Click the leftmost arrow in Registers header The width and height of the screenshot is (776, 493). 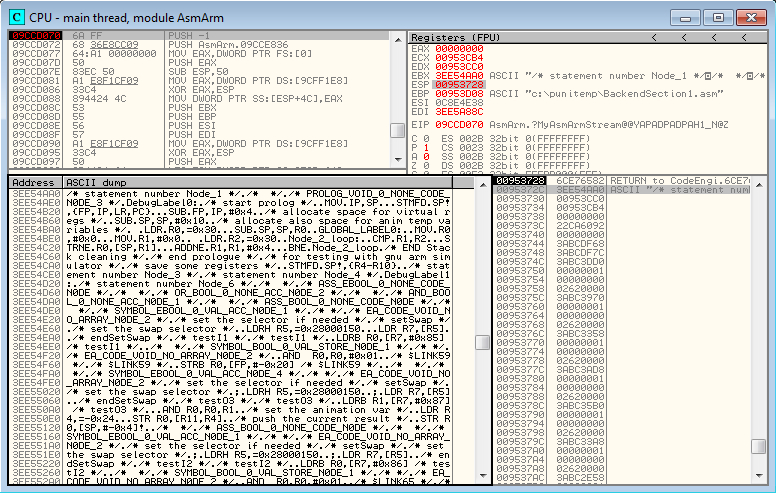(654, 38)
